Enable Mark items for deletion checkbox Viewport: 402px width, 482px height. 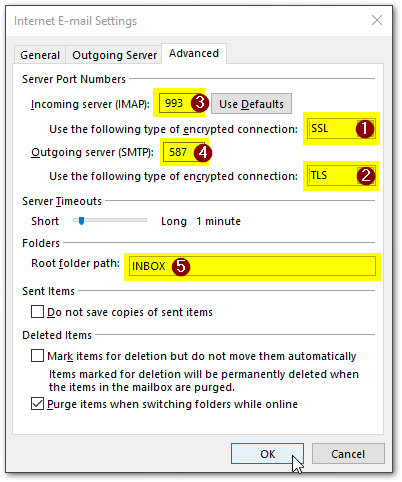tap(37, 355)
